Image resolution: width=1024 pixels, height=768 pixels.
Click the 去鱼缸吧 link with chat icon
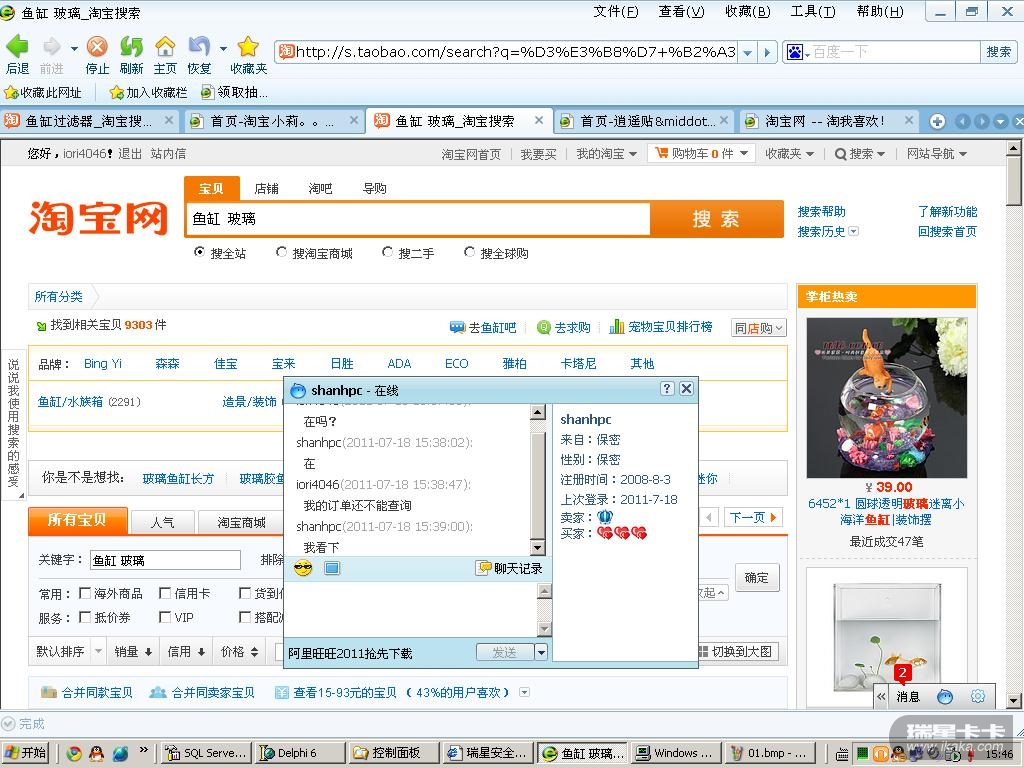[x=483, y=327]
